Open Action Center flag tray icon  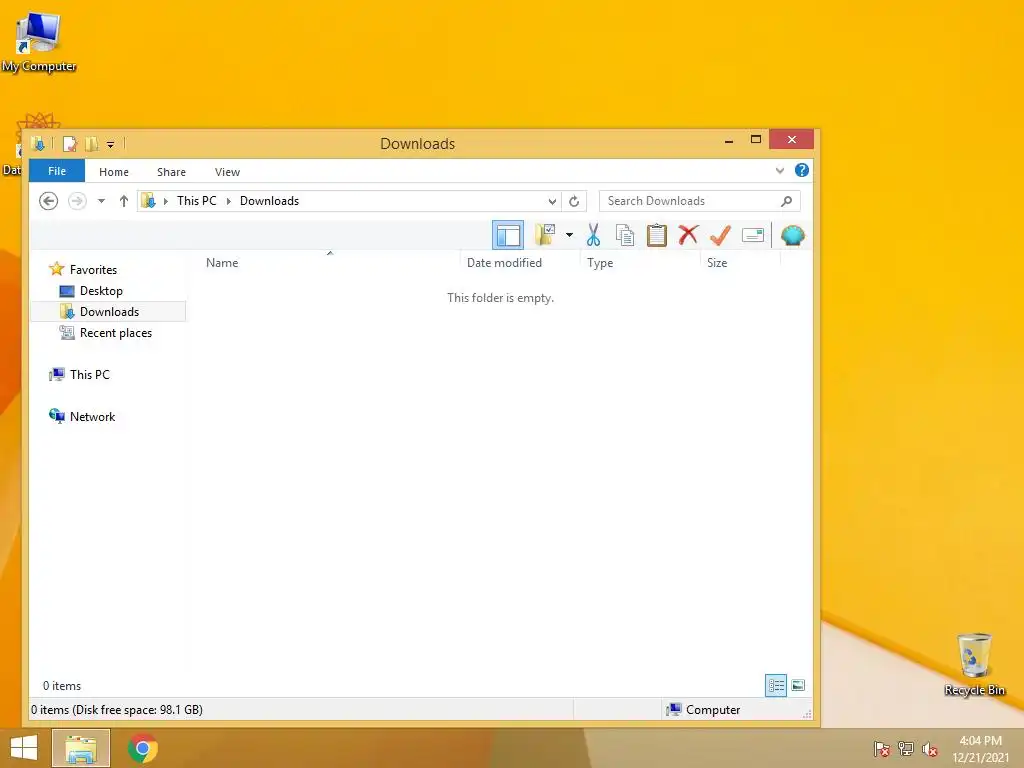click(x=882, y=749)
